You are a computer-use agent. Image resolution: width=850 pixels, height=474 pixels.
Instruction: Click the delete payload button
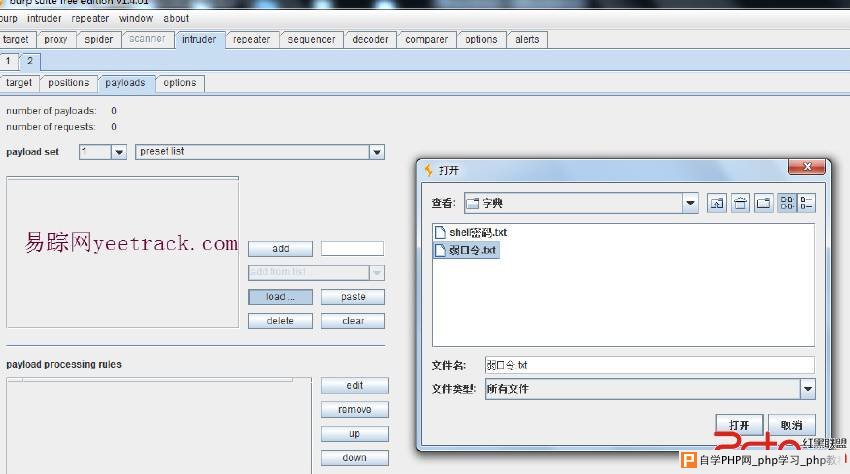point(280,321)
